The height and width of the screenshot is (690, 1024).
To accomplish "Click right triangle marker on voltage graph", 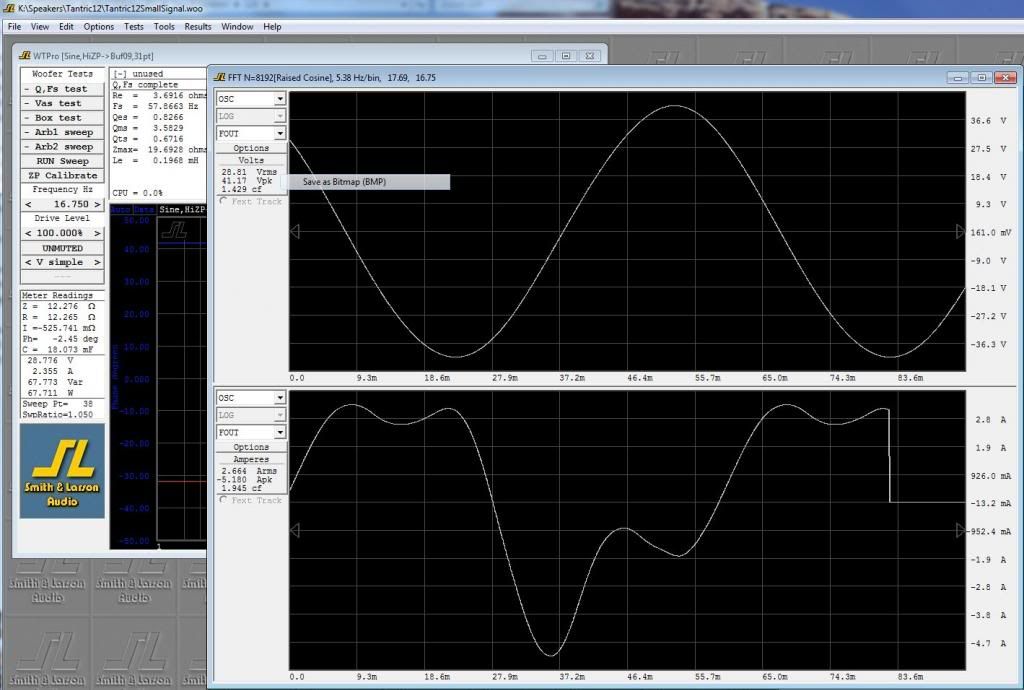I will [960, 232].
